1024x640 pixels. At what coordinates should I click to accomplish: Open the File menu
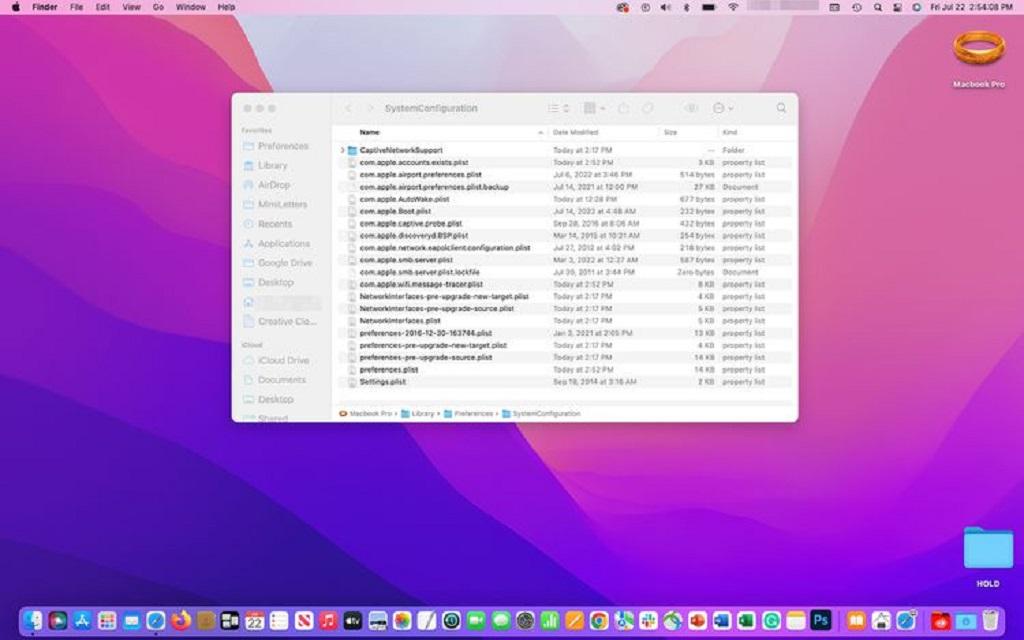76,7
